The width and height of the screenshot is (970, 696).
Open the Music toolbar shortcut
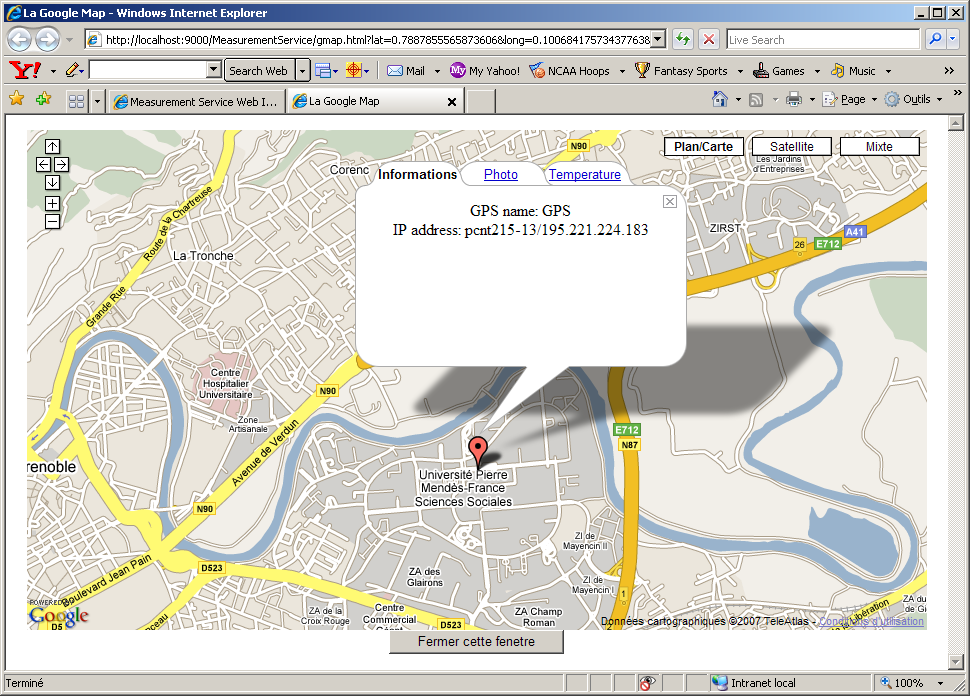point(853,71)
